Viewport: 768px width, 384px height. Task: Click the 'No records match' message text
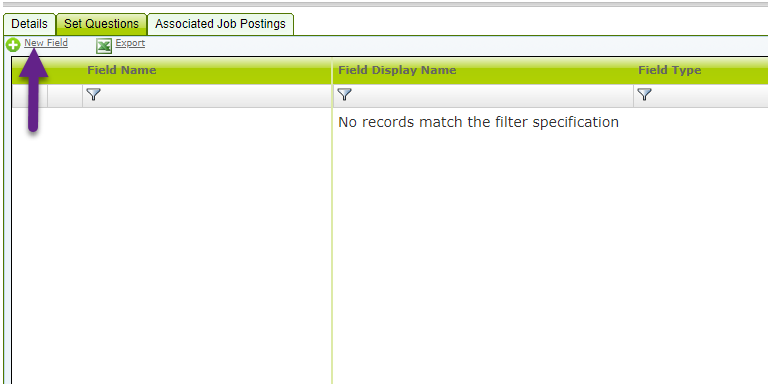(x=479, y=122)
